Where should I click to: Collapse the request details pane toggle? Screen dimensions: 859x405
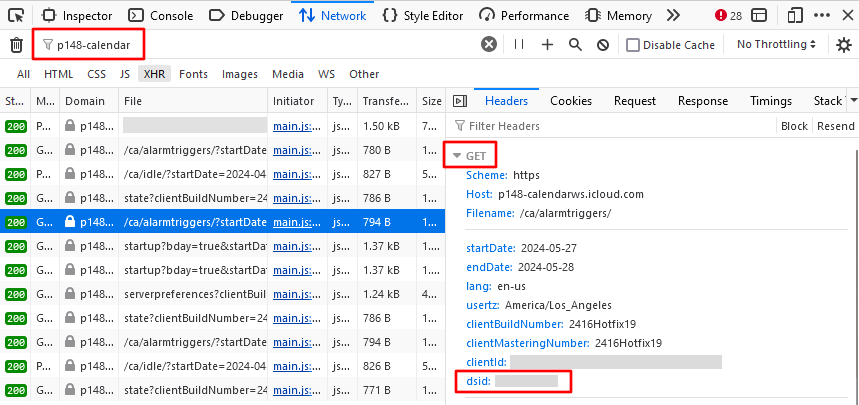[460, 101]
